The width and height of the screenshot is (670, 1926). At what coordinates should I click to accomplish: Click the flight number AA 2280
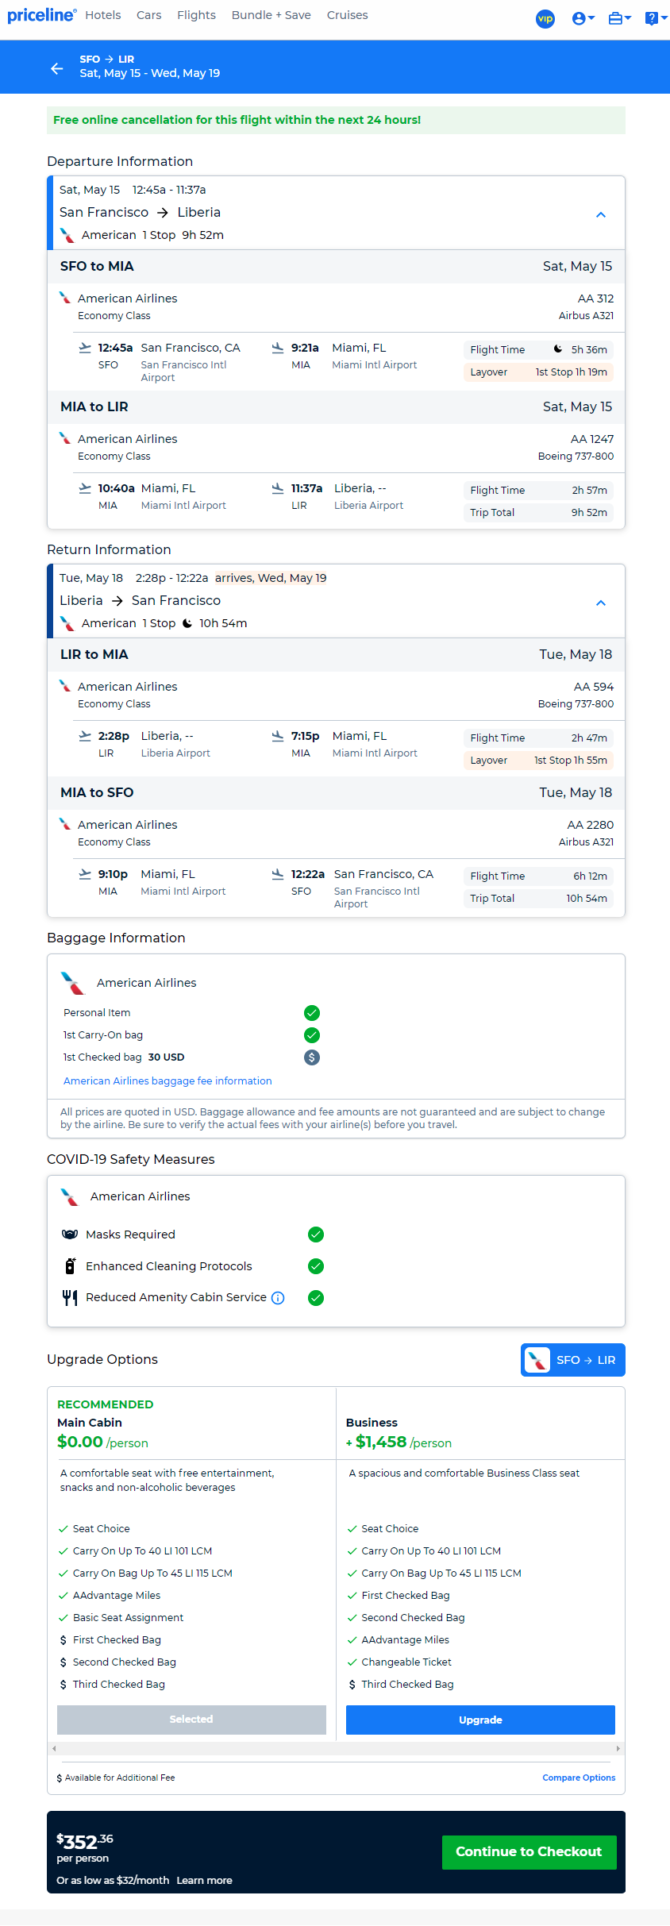point(590,825)
